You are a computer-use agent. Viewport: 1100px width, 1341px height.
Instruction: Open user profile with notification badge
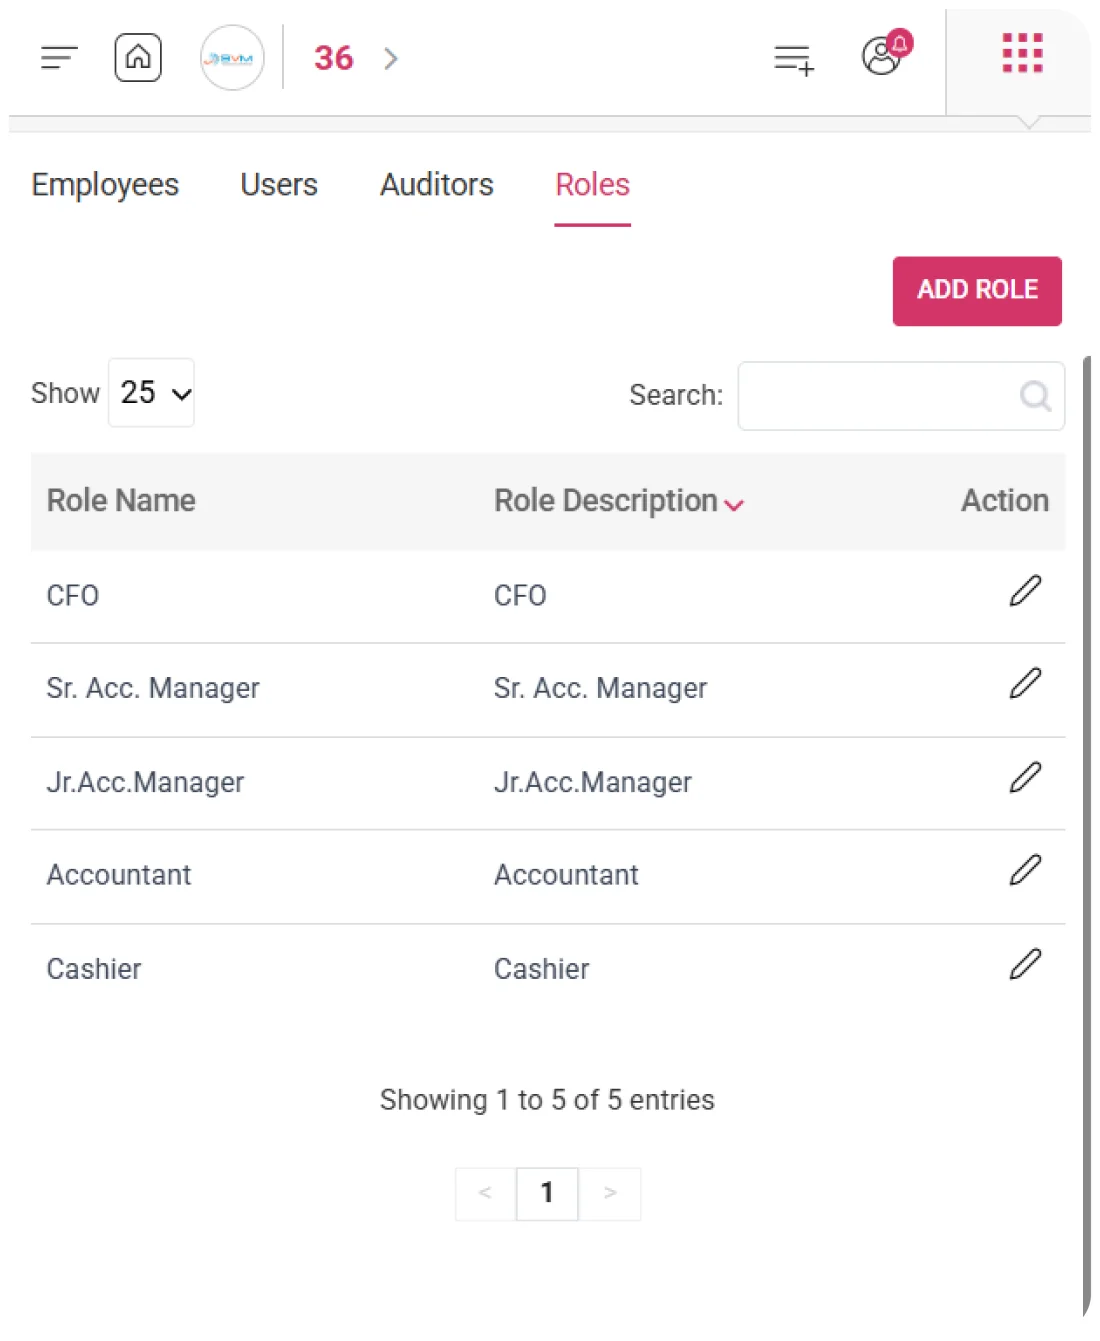click(x=886, y=53)
